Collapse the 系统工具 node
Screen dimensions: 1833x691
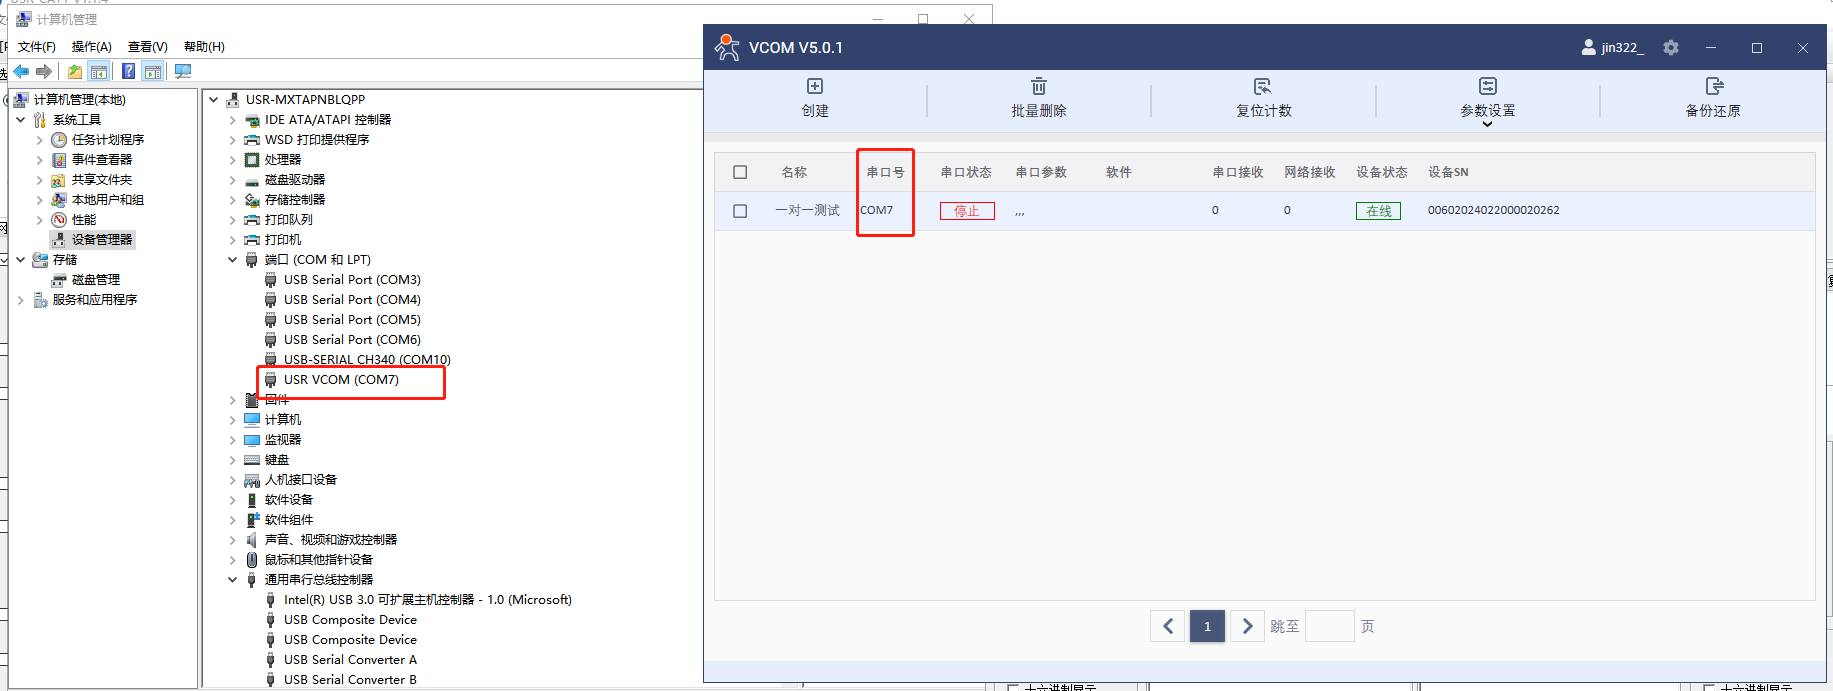(x=21, y=119)
